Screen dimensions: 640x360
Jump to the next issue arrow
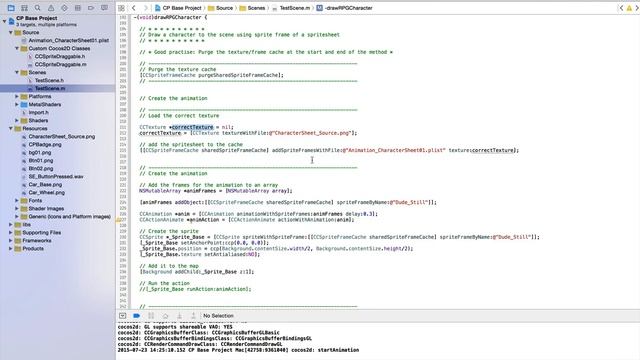click(x=636, y=8)
